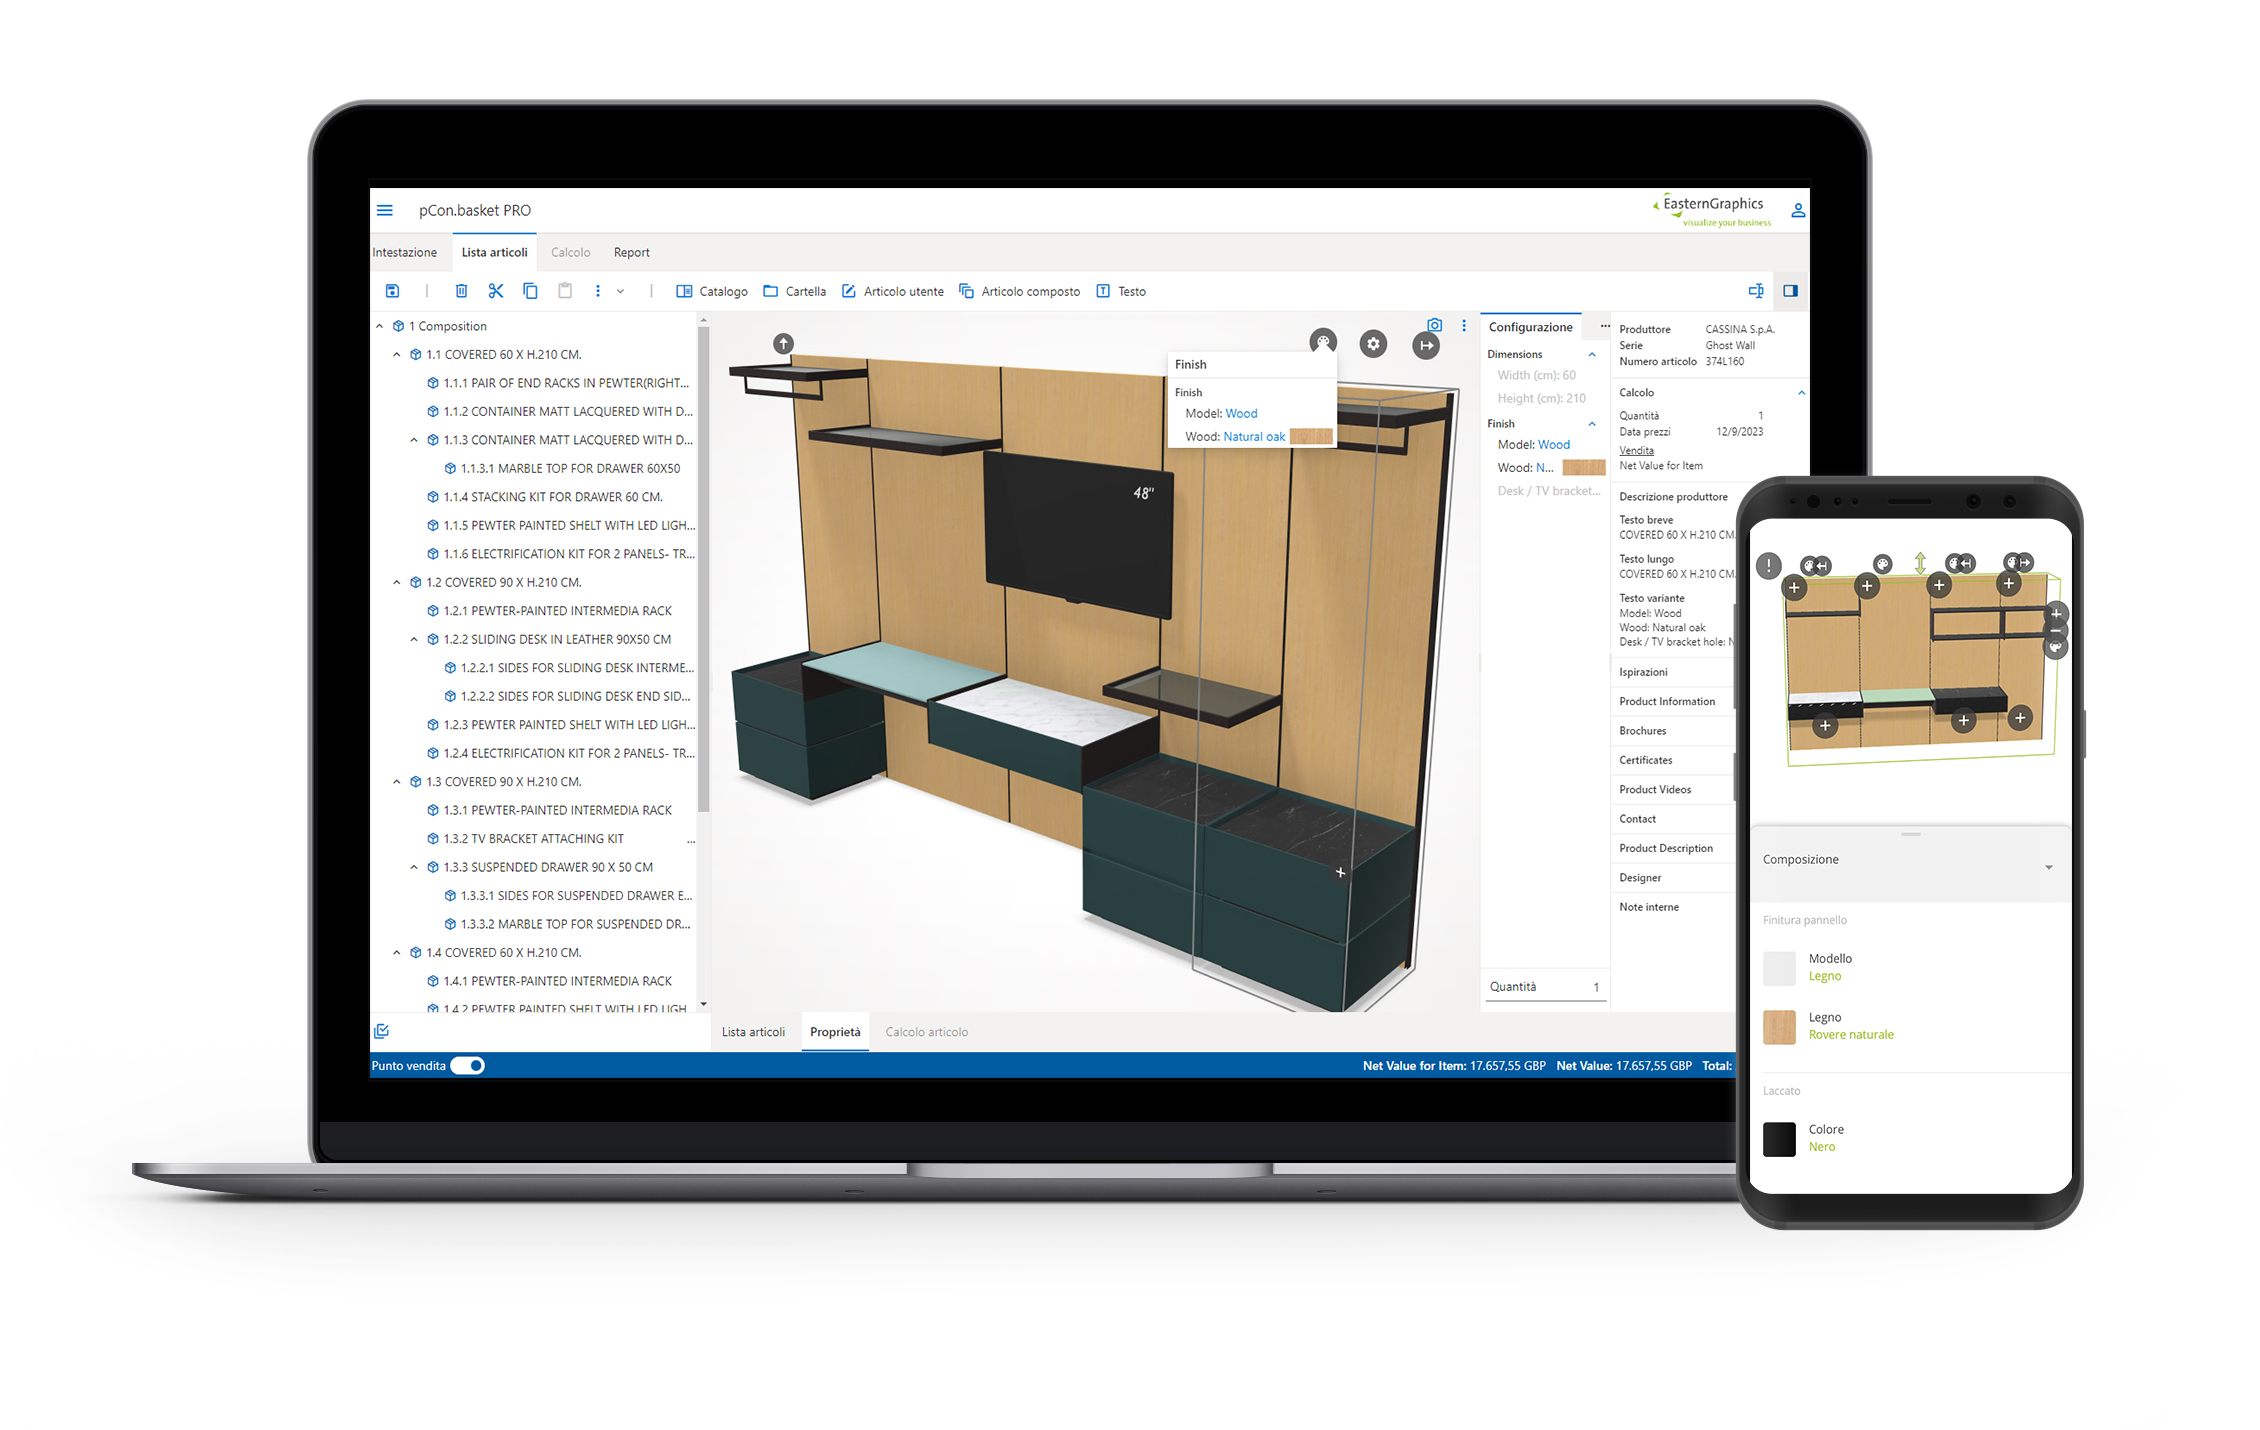
Task: Click the delete trash icon
Action: point(461,291)
